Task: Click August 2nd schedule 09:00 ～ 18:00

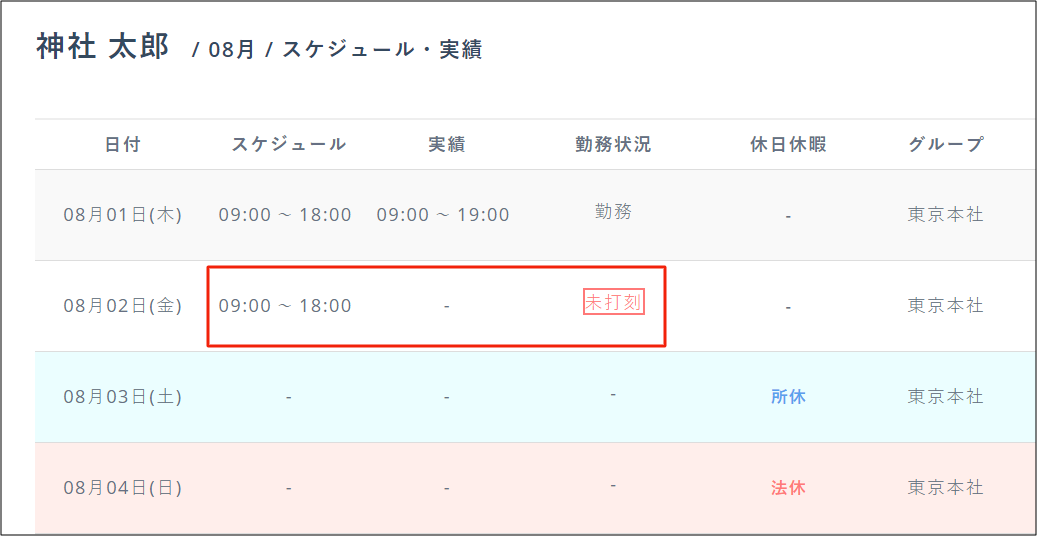Action: tap(285, 306)
